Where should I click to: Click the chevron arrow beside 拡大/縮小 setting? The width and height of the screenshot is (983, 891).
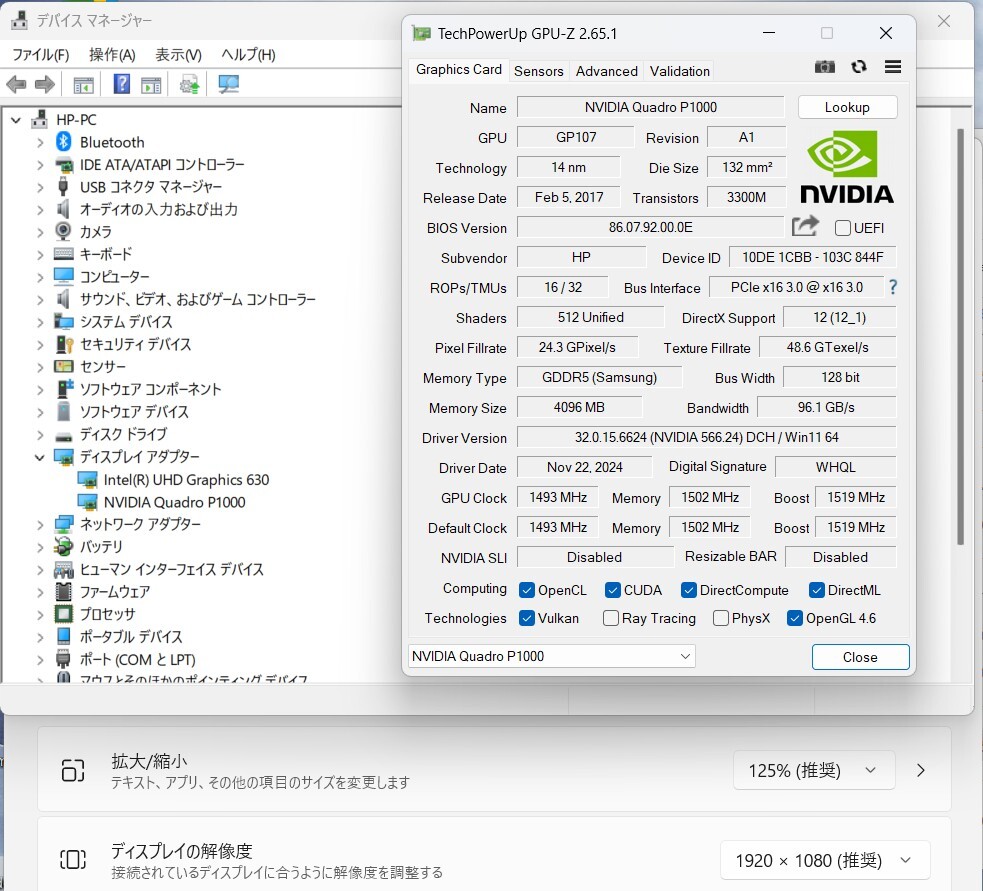click(920, 770)
